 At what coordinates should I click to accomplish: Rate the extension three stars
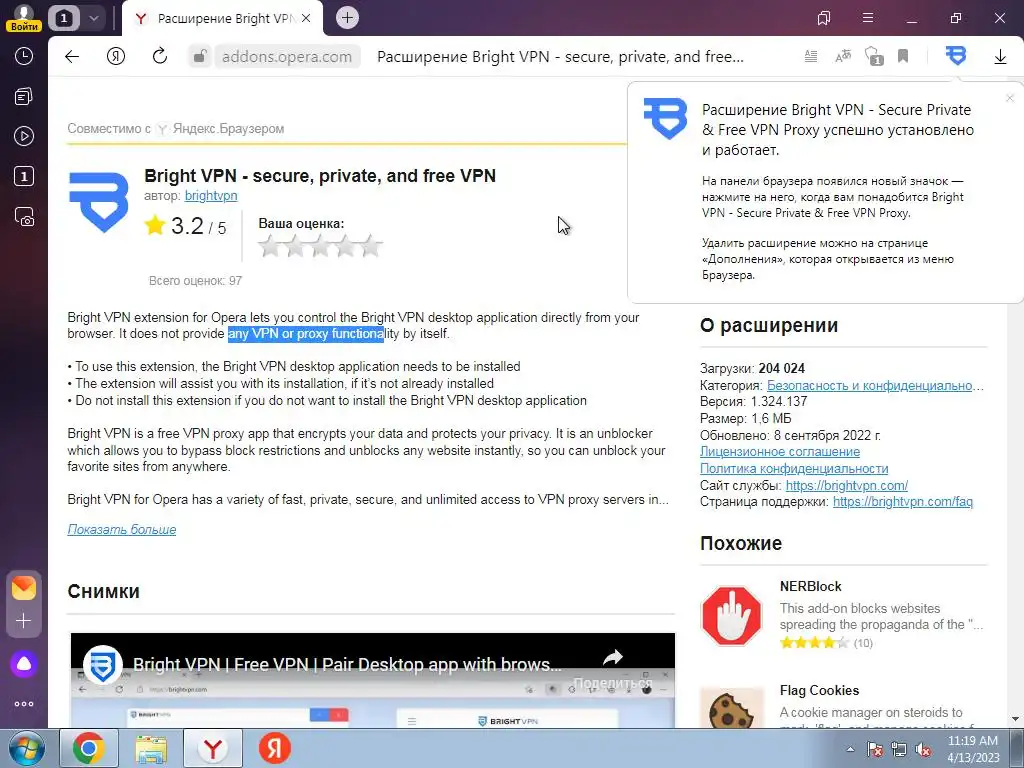[x=320, y=246]
